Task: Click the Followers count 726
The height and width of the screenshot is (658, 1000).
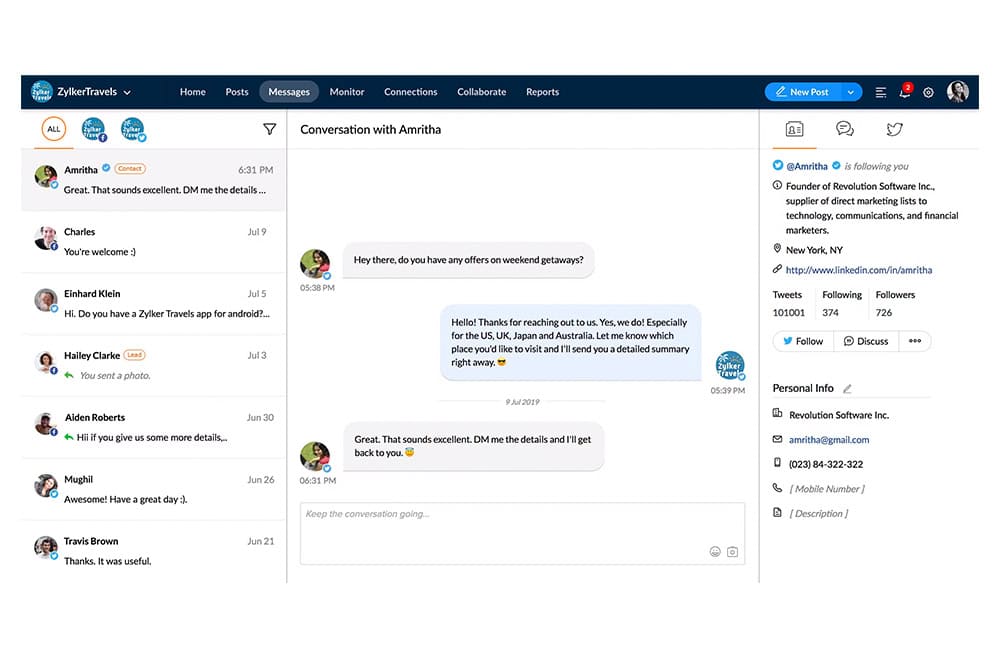Action: point(884,313)
